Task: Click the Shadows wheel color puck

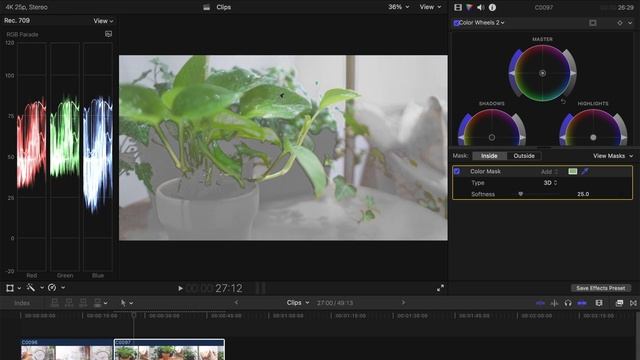Action: (492, 138)
